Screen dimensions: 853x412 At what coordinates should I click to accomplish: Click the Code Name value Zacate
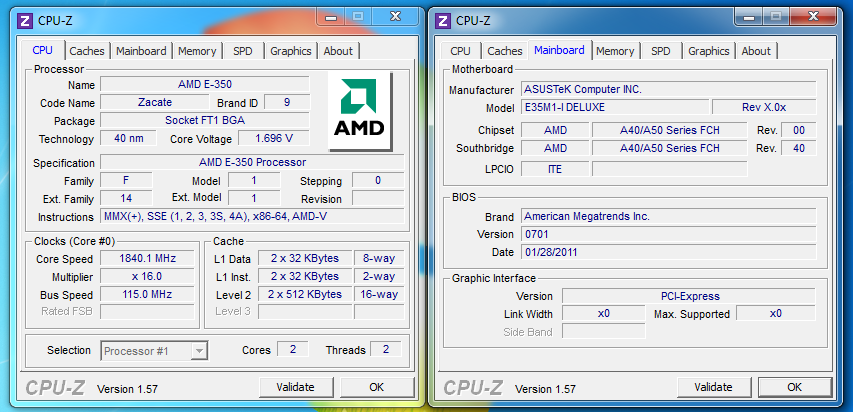(x=154, y=102)
